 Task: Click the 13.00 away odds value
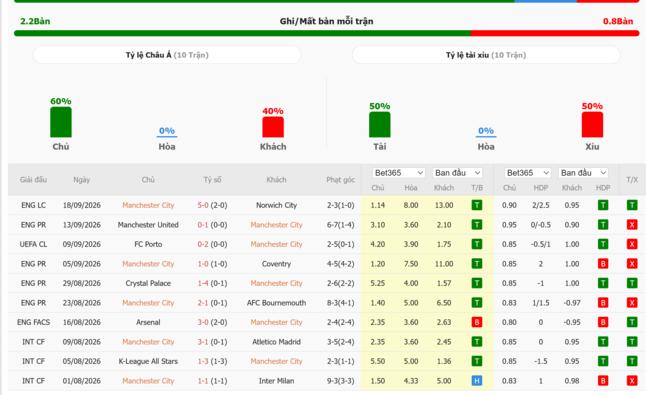[x=444, y=205]
